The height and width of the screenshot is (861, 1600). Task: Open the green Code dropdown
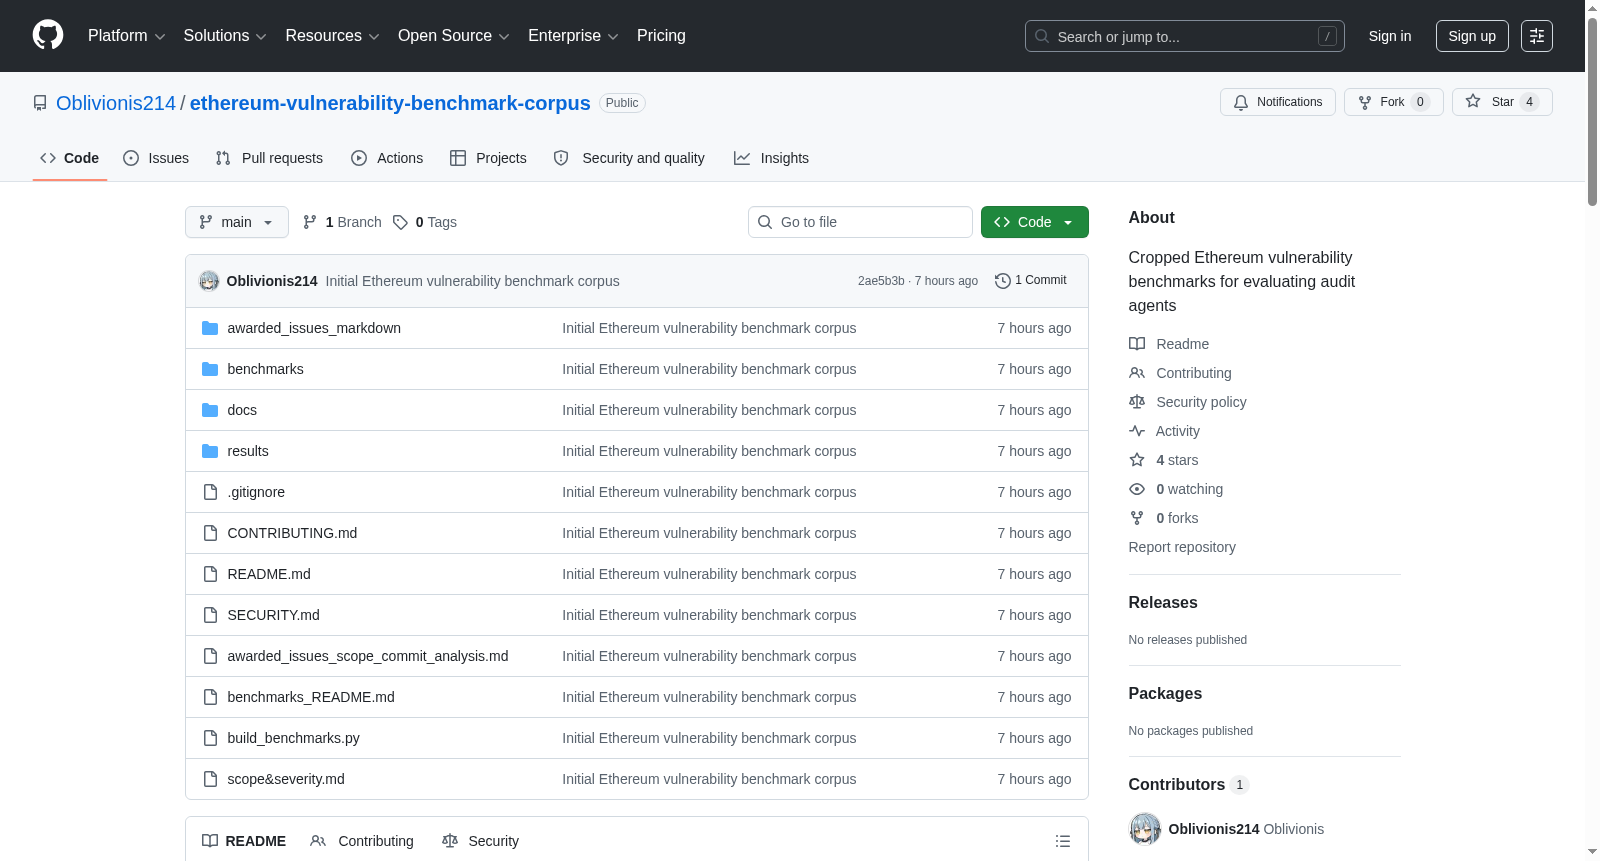coord(1034,222)
